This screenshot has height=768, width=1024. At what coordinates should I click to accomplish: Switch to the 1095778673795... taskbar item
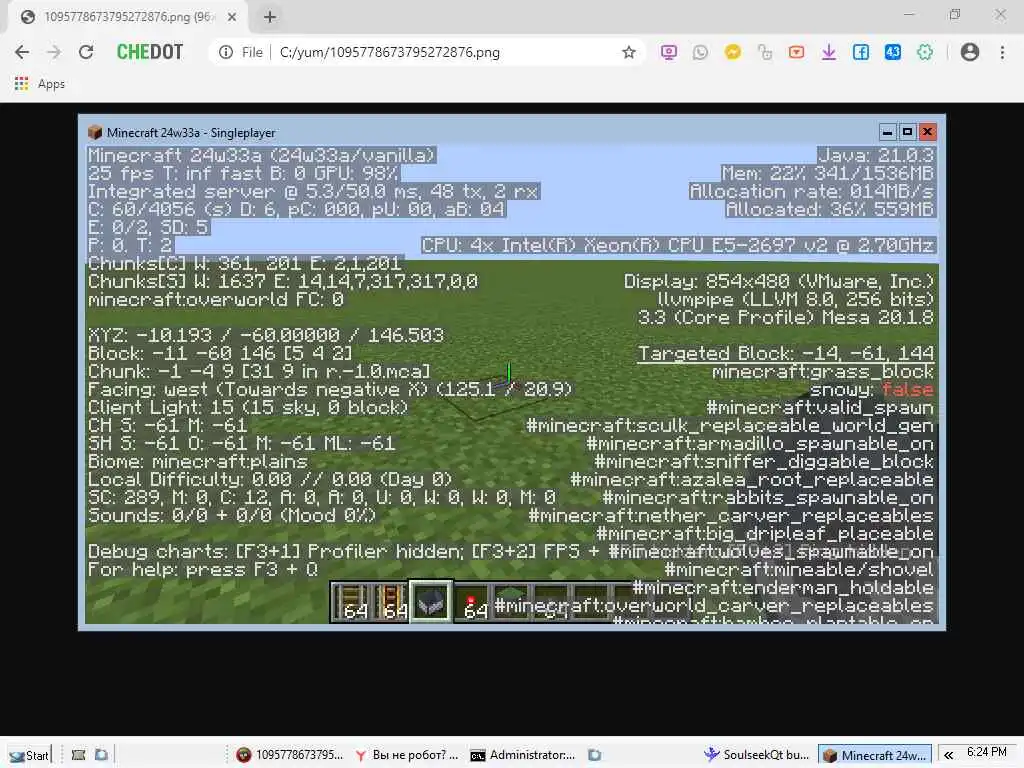[290, 755]
